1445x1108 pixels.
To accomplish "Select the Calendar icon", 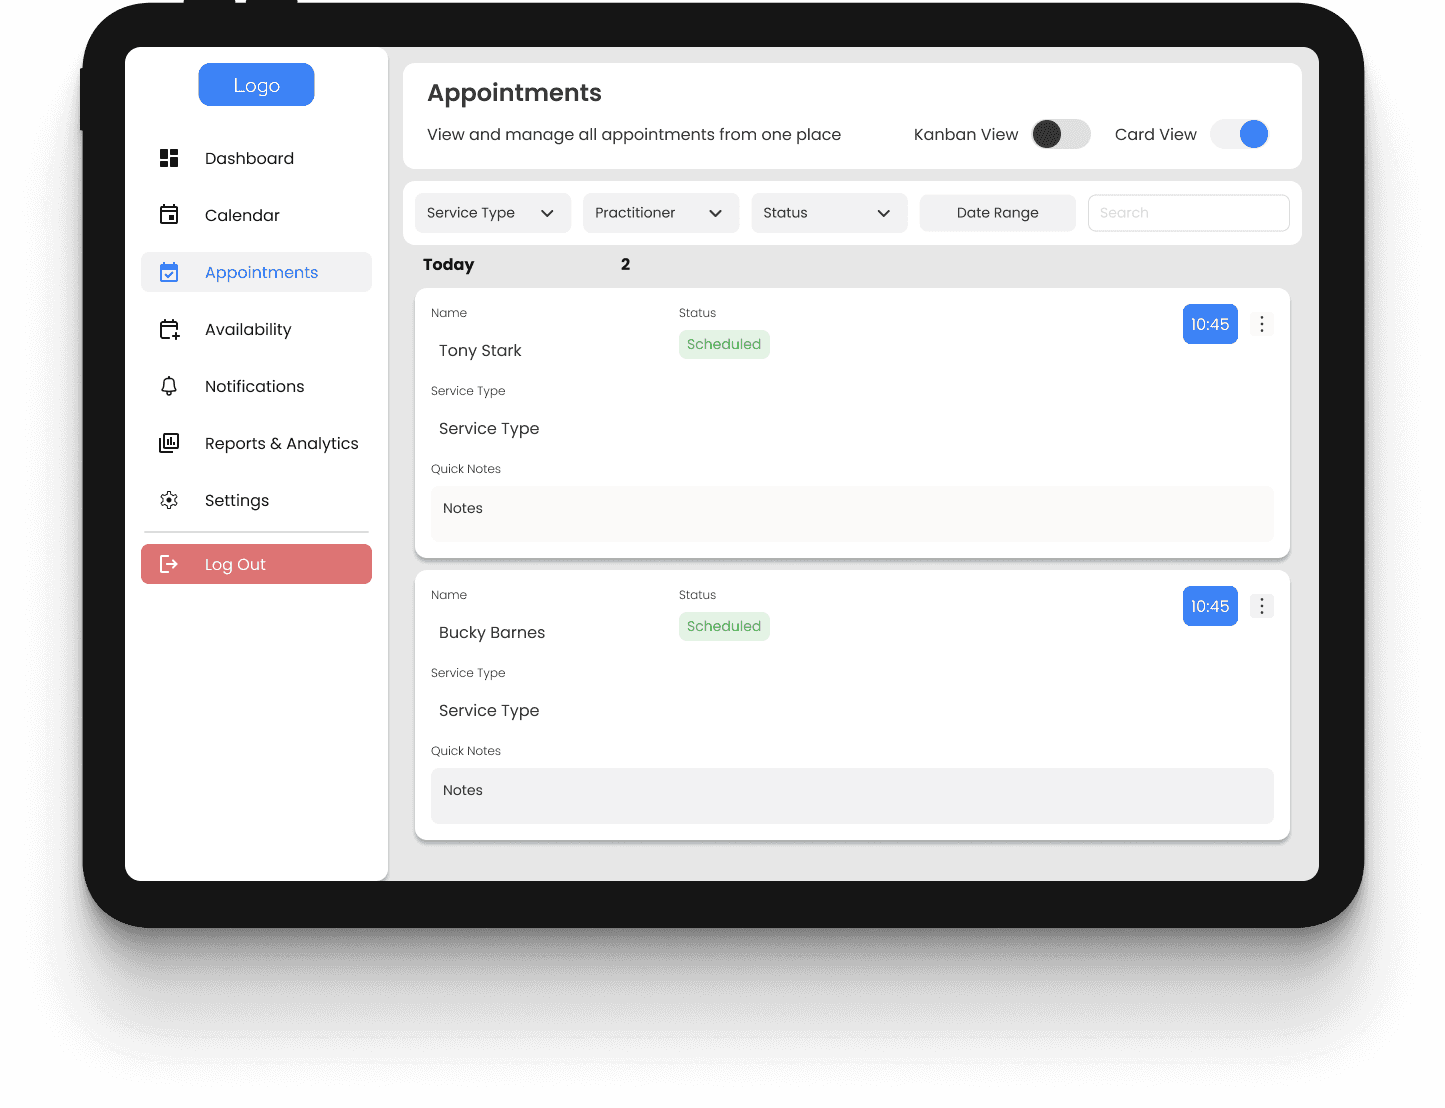I will coord(169,215).
